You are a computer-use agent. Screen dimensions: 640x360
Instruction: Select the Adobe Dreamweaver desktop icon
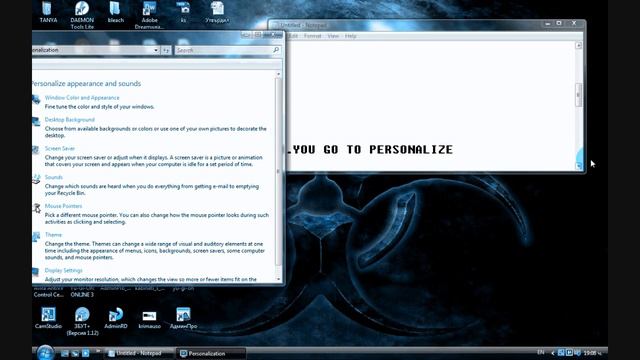(x=149, y=15)
